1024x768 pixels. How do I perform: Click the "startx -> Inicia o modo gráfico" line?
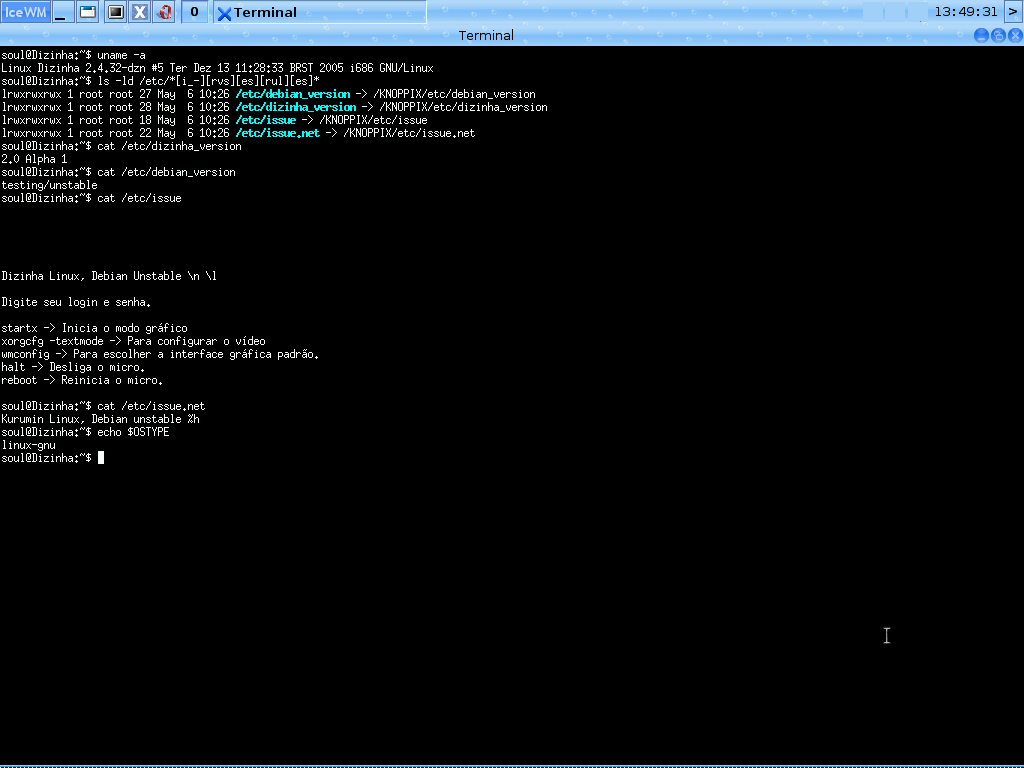point(94,328)
